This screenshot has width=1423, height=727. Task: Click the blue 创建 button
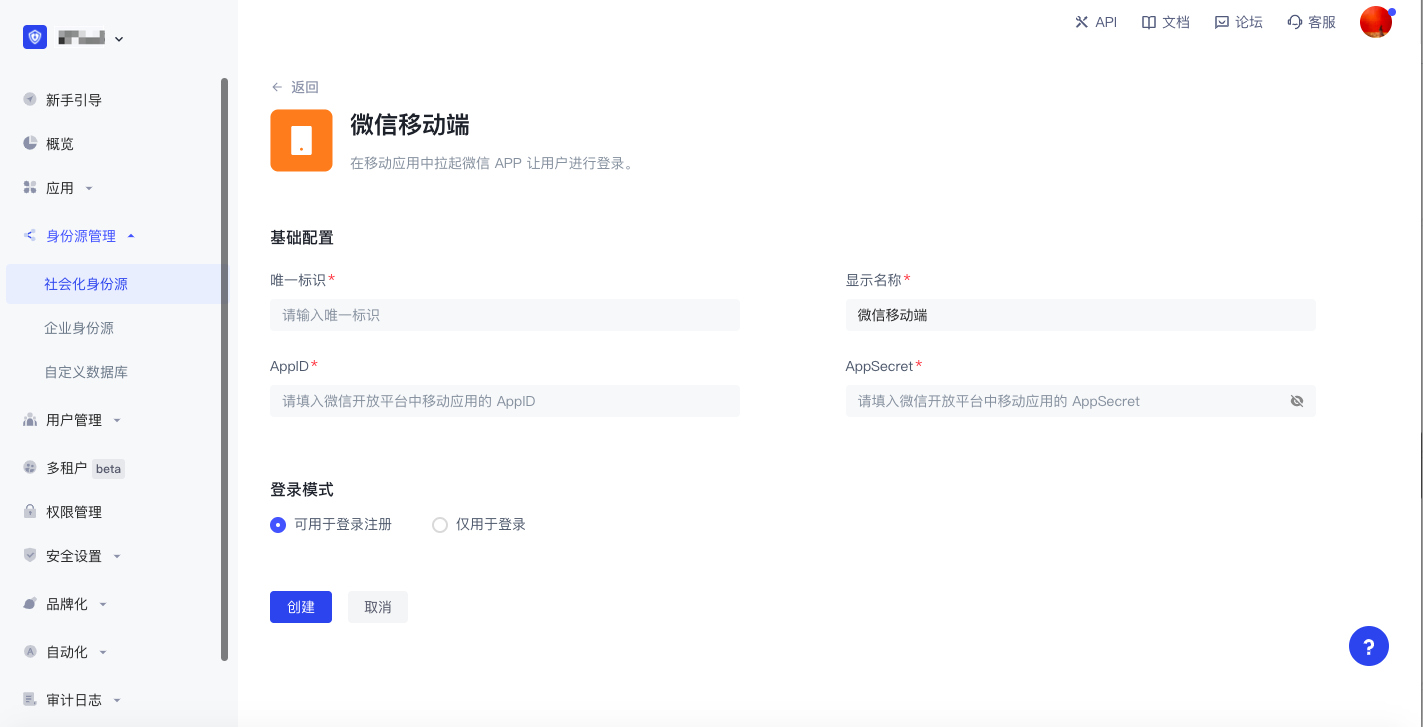(301, 607)
